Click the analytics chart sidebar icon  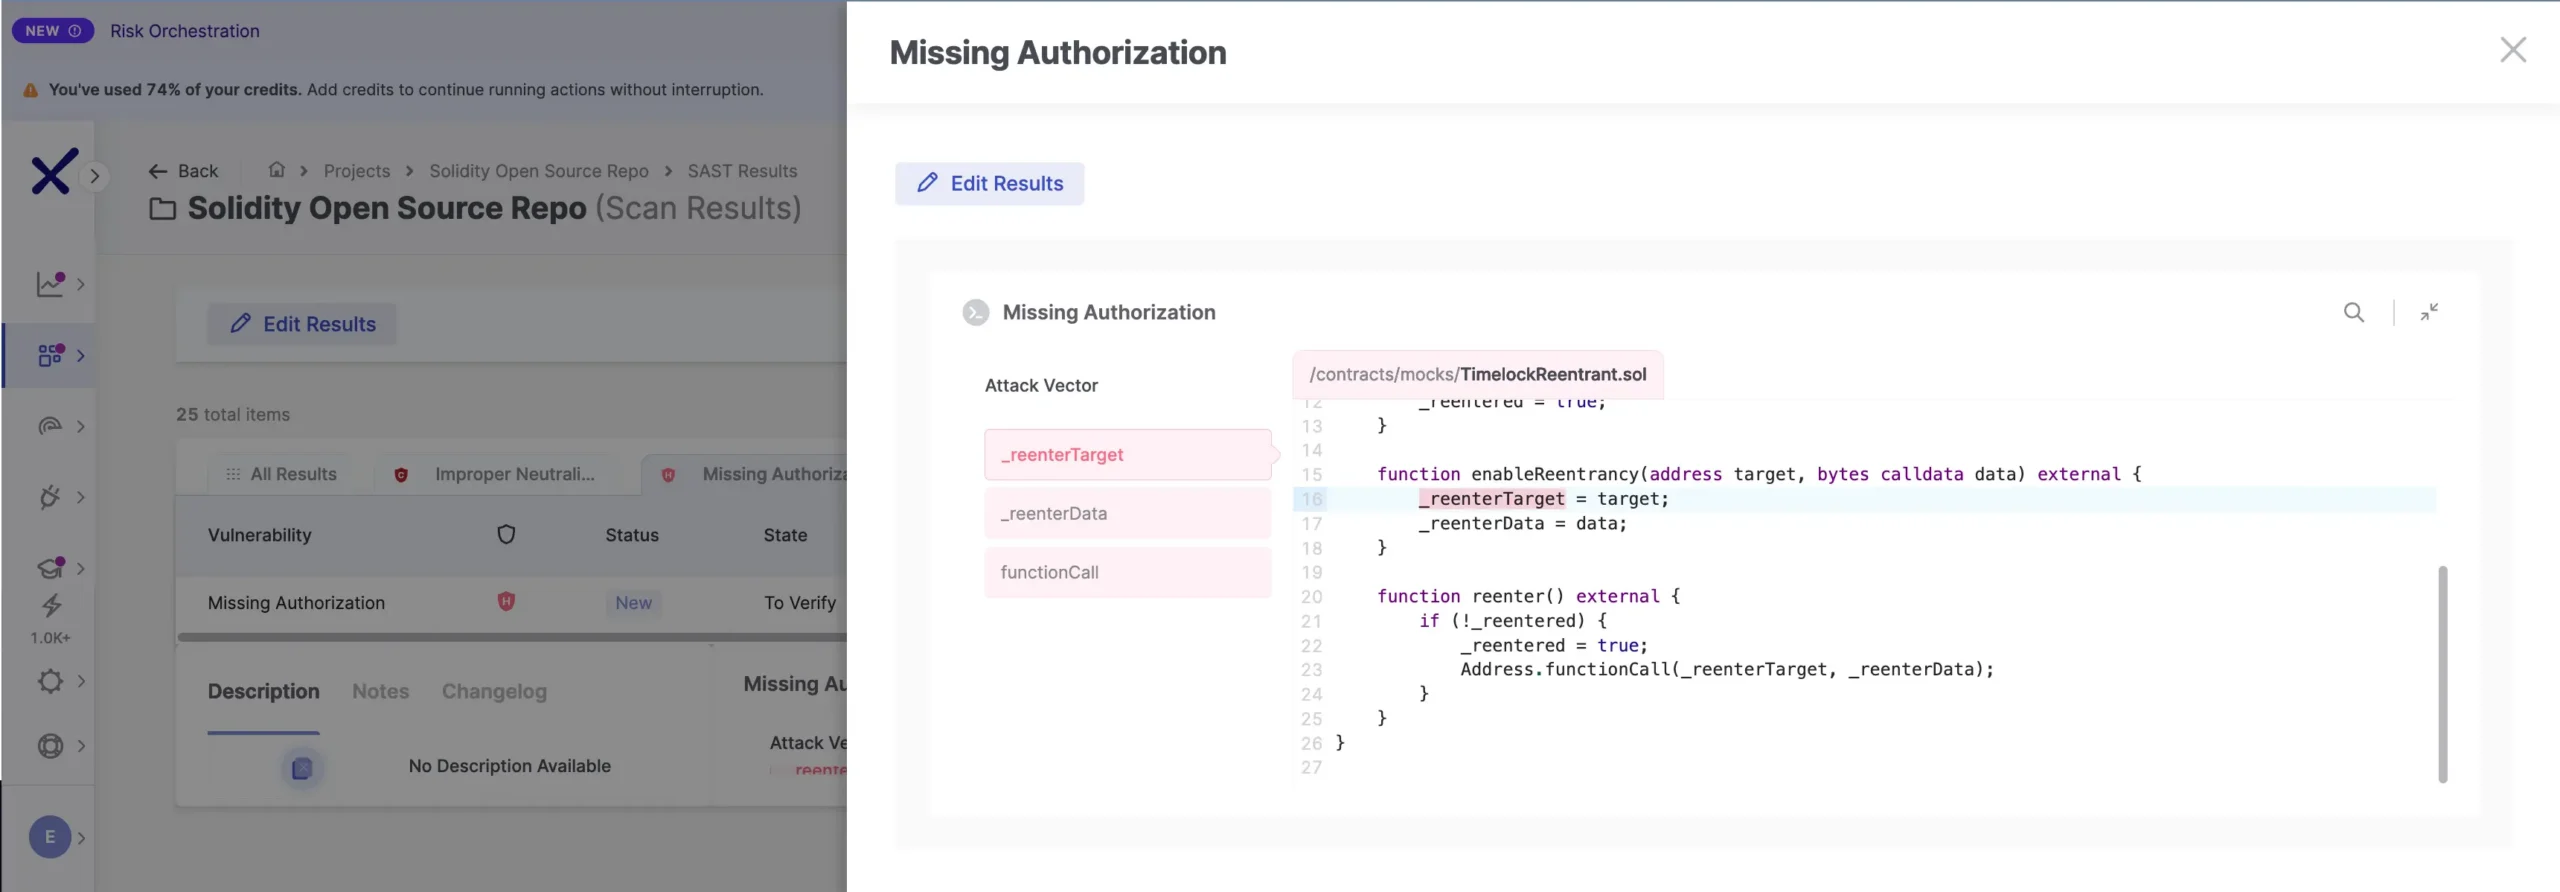pos(50,284)
